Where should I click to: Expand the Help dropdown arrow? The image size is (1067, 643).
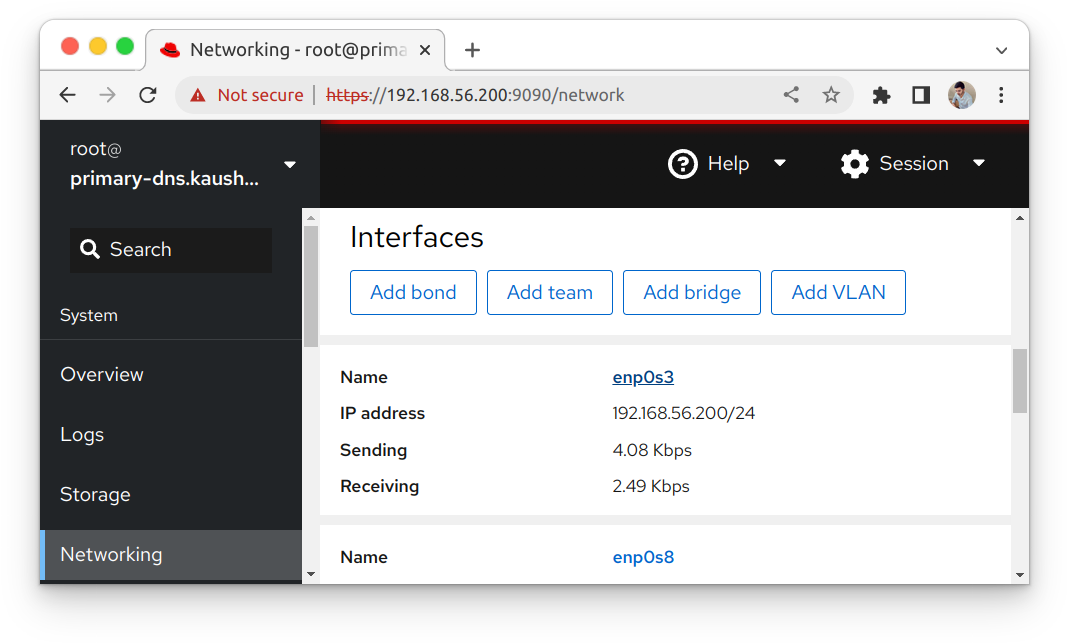click(x=780, y=163)
